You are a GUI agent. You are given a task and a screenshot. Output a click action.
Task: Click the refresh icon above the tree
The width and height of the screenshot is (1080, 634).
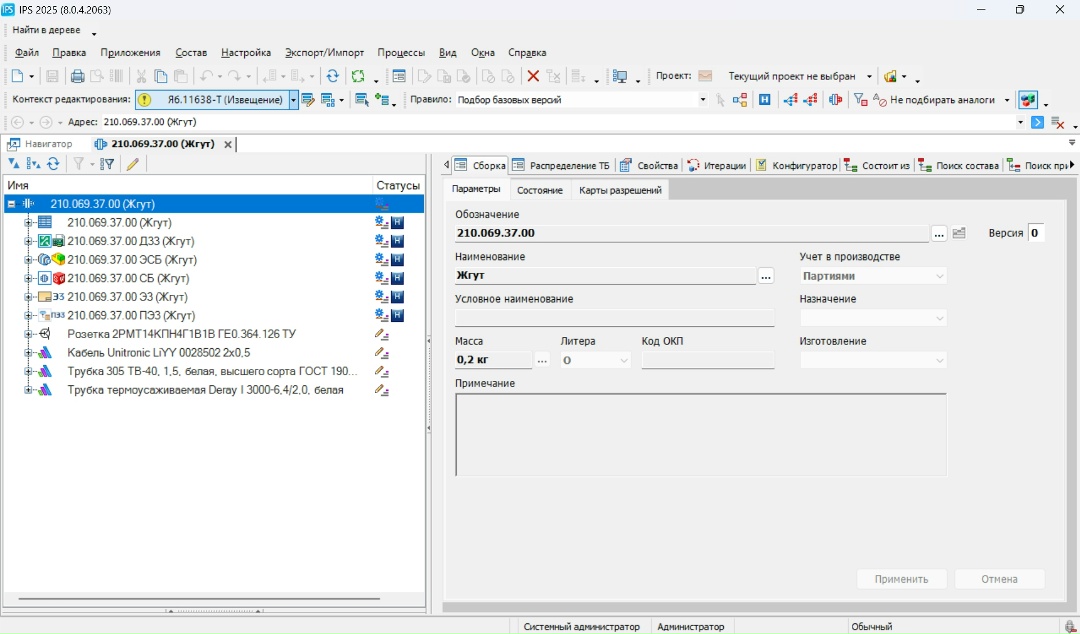tap(53, 164)
